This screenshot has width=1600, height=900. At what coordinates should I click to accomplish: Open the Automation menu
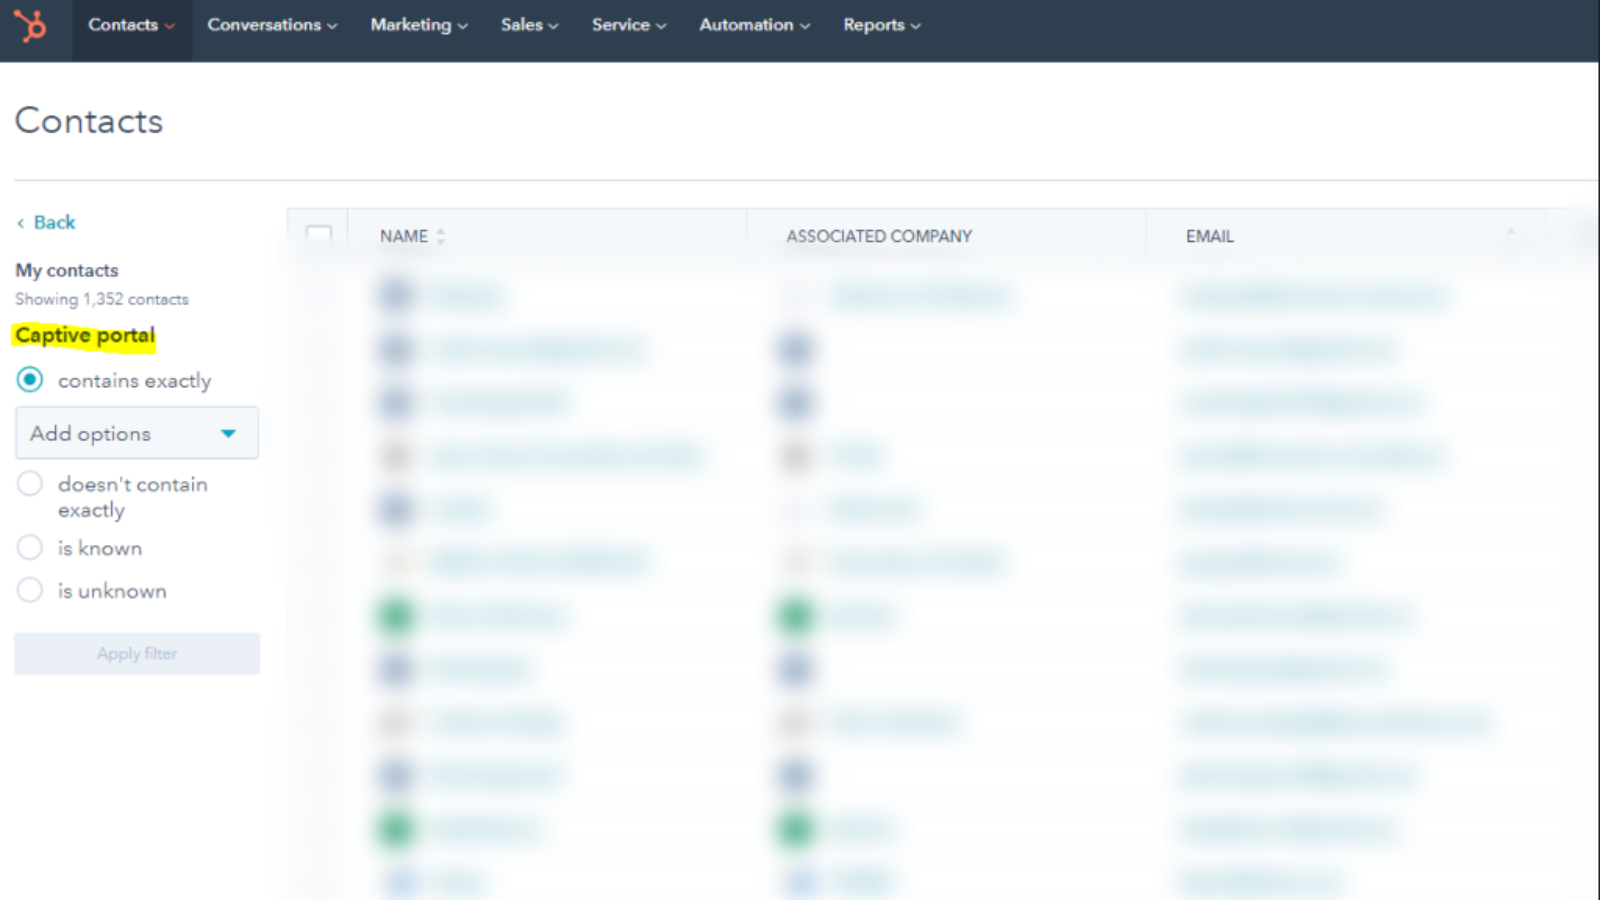754,25
